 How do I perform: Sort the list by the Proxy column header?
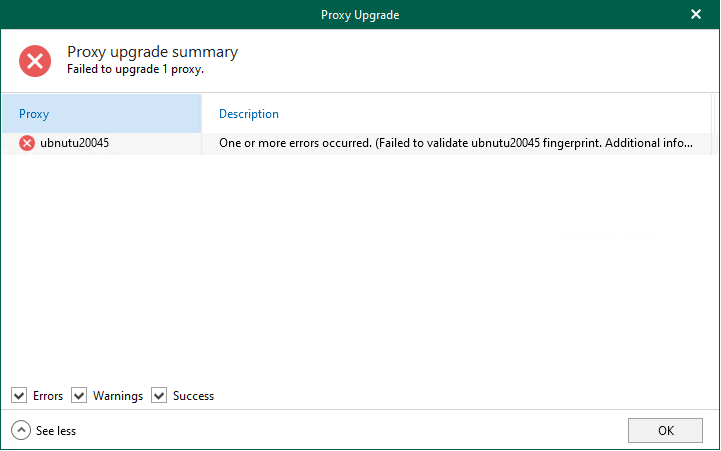[100, 114]
